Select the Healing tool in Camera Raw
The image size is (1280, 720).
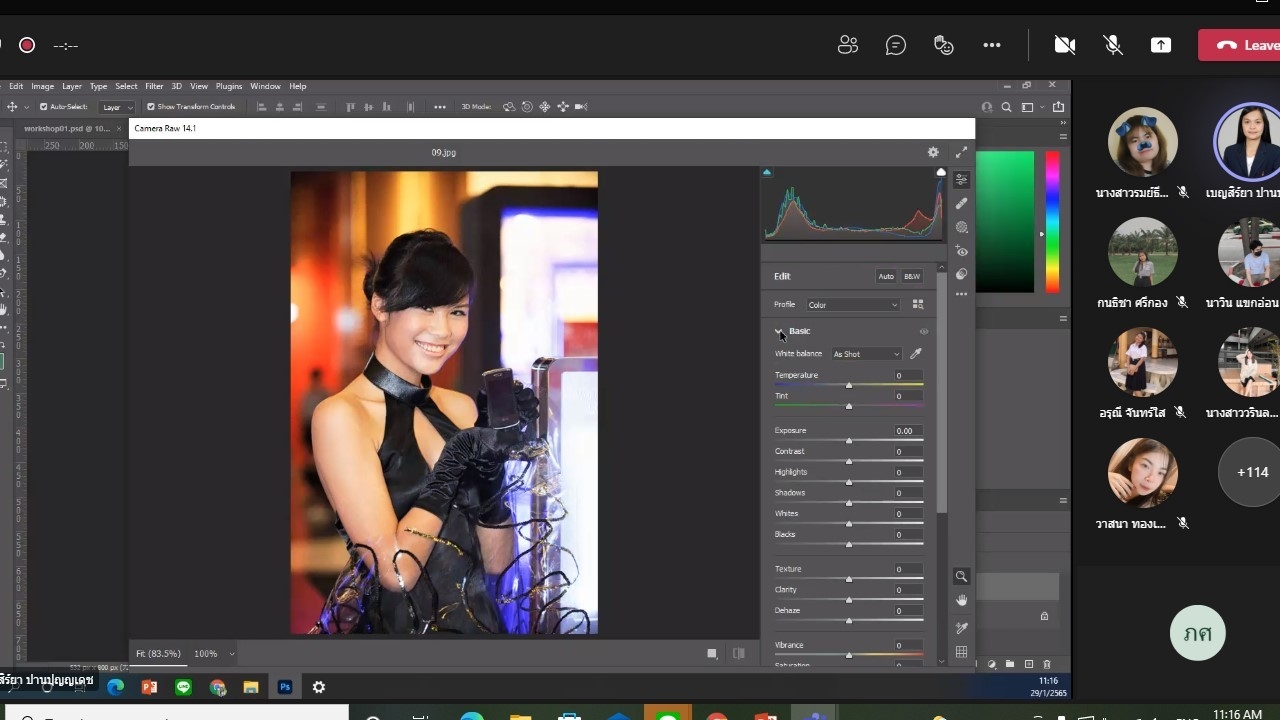pyautogui.click(x=961, y=203)
